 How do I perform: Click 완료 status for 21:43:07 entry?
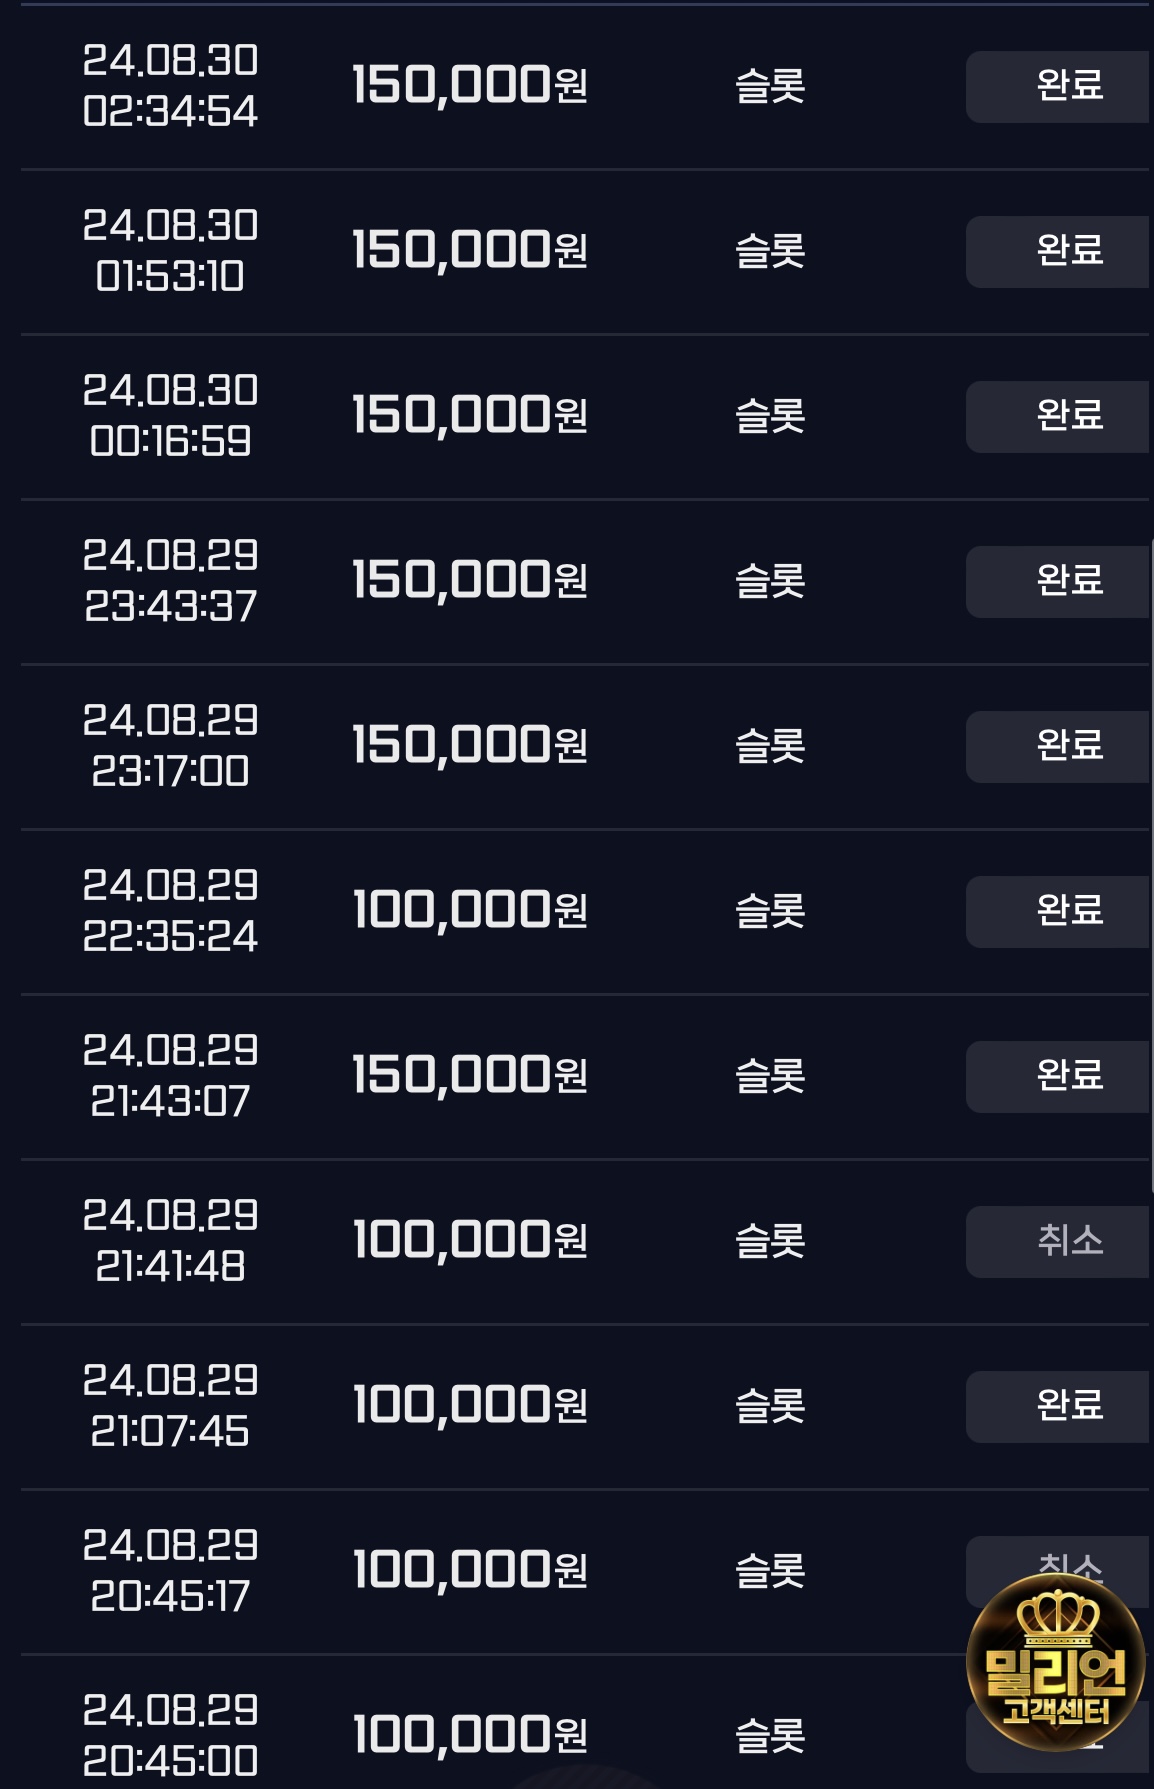(x=1059, y=1077)
